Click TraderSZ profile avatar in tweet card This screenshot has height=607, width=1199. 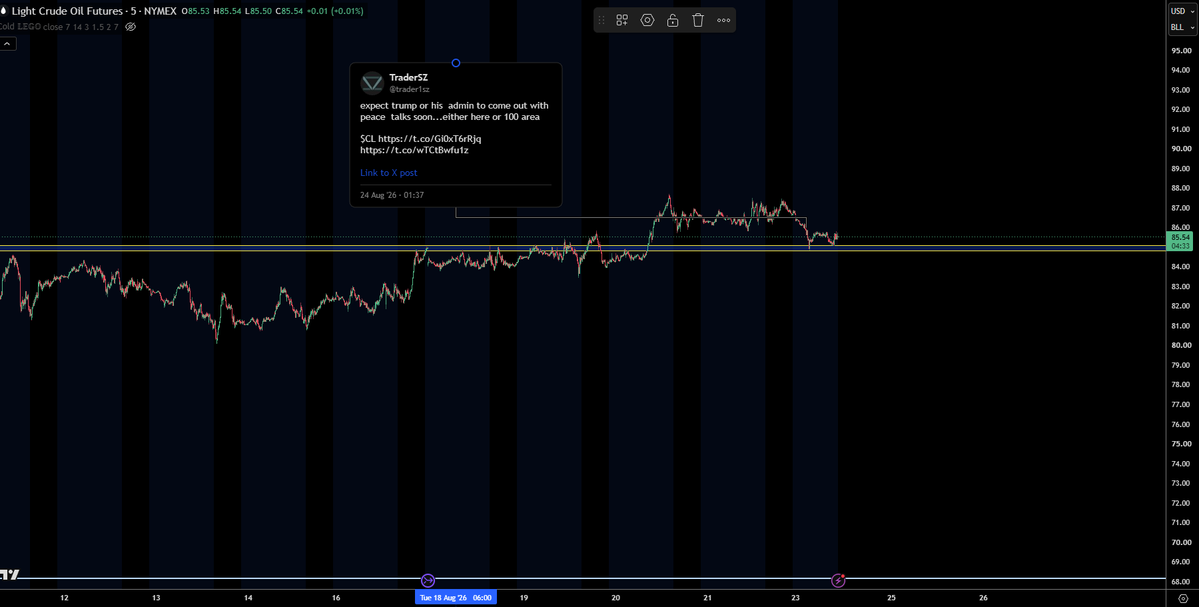point(372,83)
